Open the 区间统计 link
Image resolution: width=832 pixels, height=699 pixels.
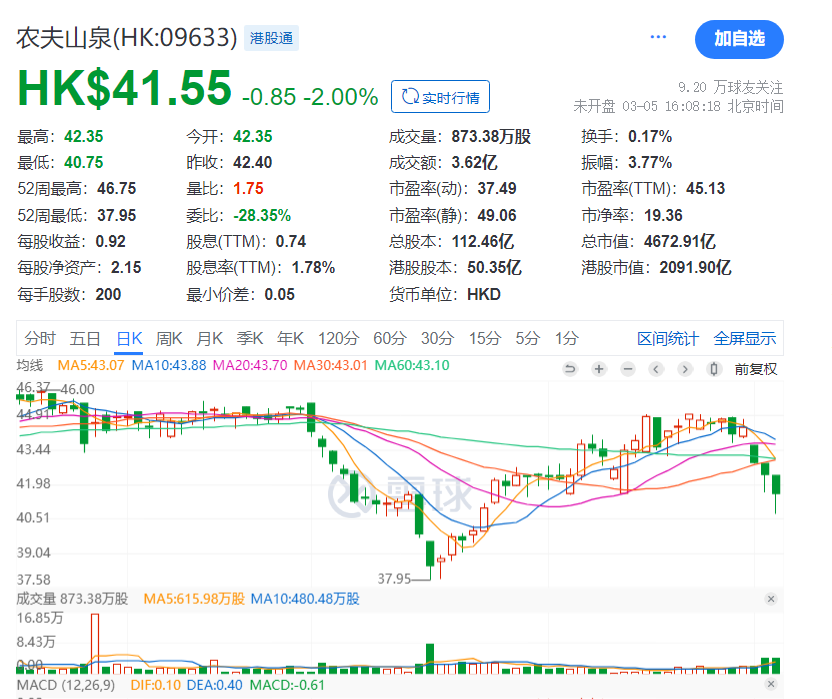(668, 338)
